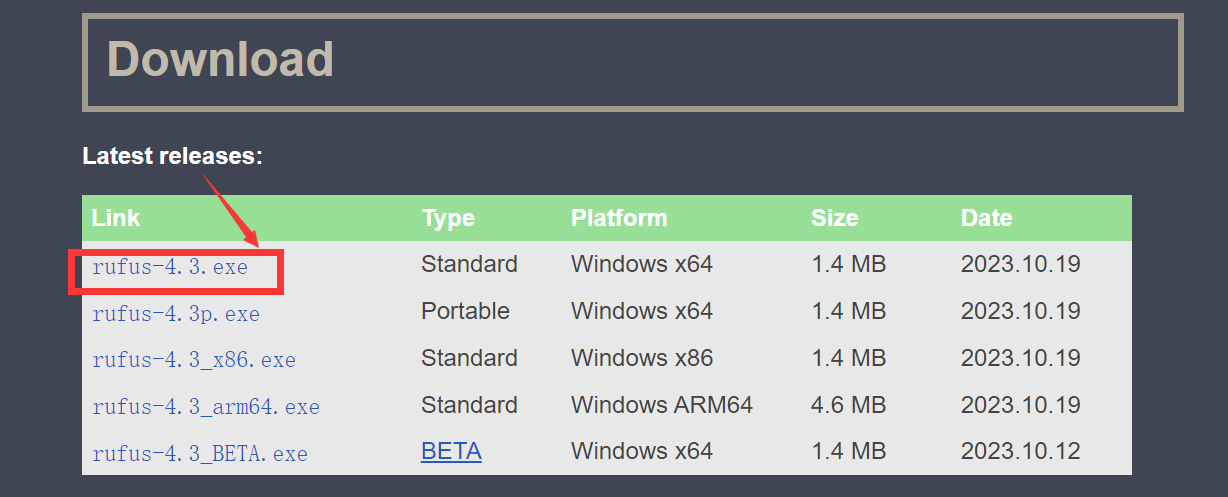Select Windows x64 in BETA row
Screen dimensions: 1228x497
point(642,451)
